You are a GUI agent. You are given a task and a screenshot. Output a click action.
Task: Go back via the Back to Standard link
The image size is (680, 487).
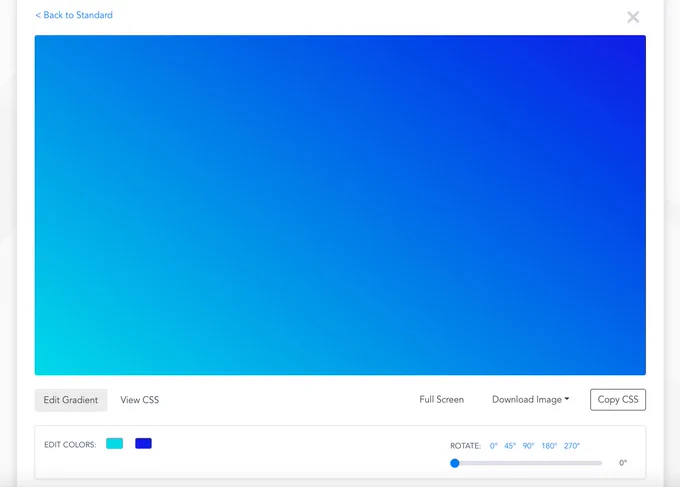point(74,15)
